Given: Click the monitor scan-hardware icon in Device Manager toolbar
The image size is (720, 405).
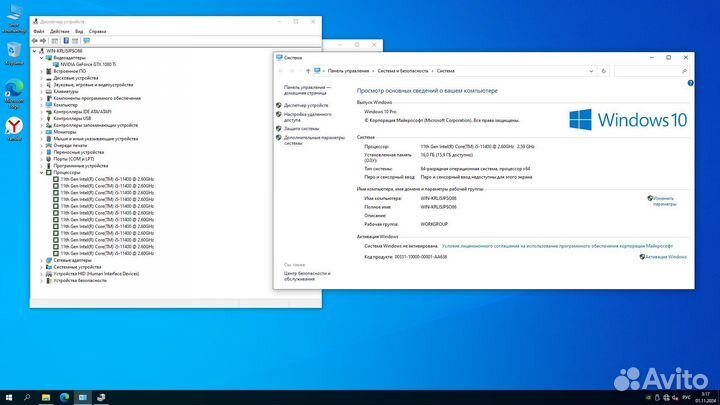Looking at the screenshot, I should point(86,41).
